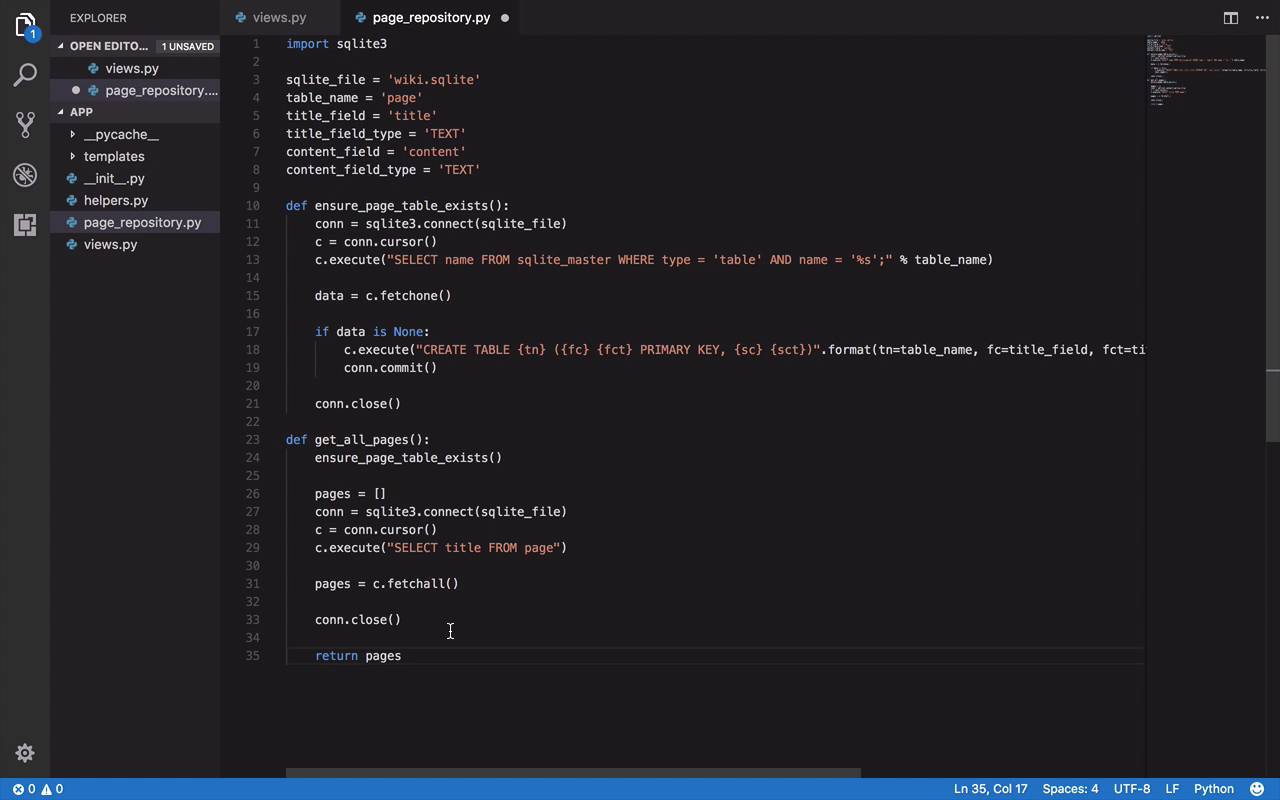Click Python icon beside __init__.py in explorer
Screen dimensions: 1280x800
tap(72, 179)
